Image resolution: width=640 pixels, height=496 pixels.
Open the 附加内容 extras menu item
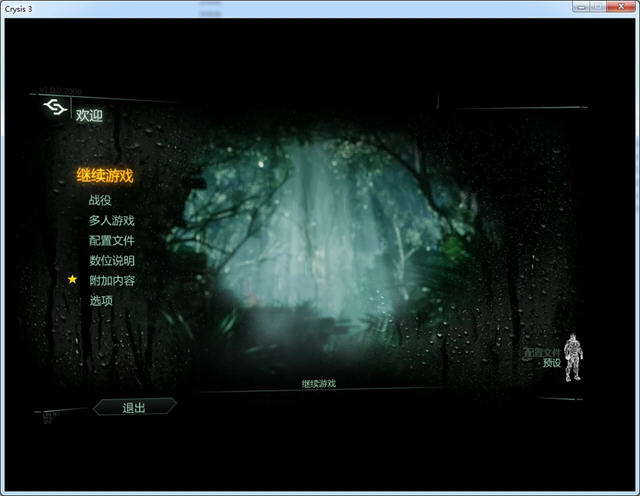(112, 280)
